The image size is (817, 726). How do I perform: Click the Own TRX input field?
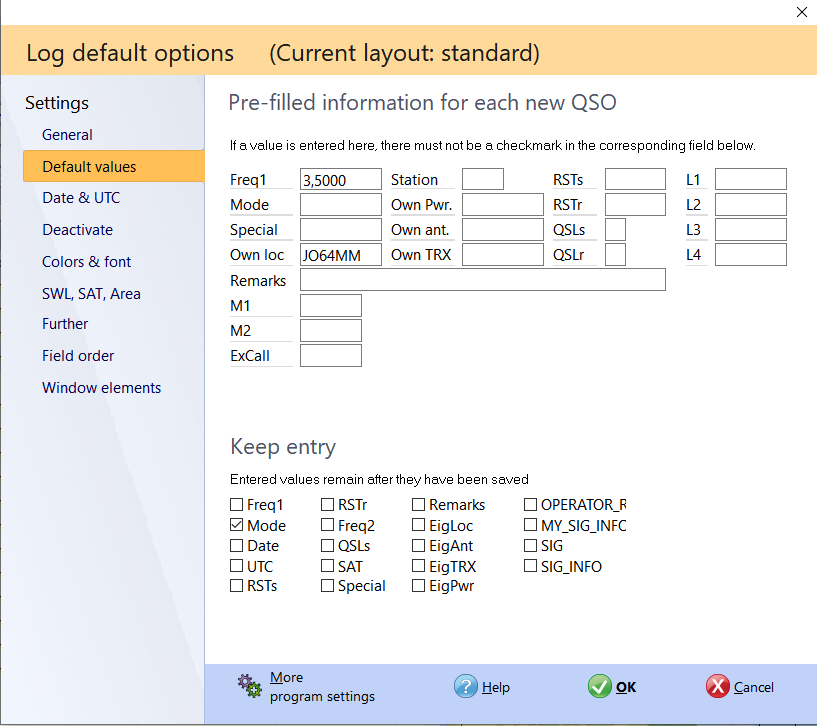pyautogui.click(x=503, y=254)
